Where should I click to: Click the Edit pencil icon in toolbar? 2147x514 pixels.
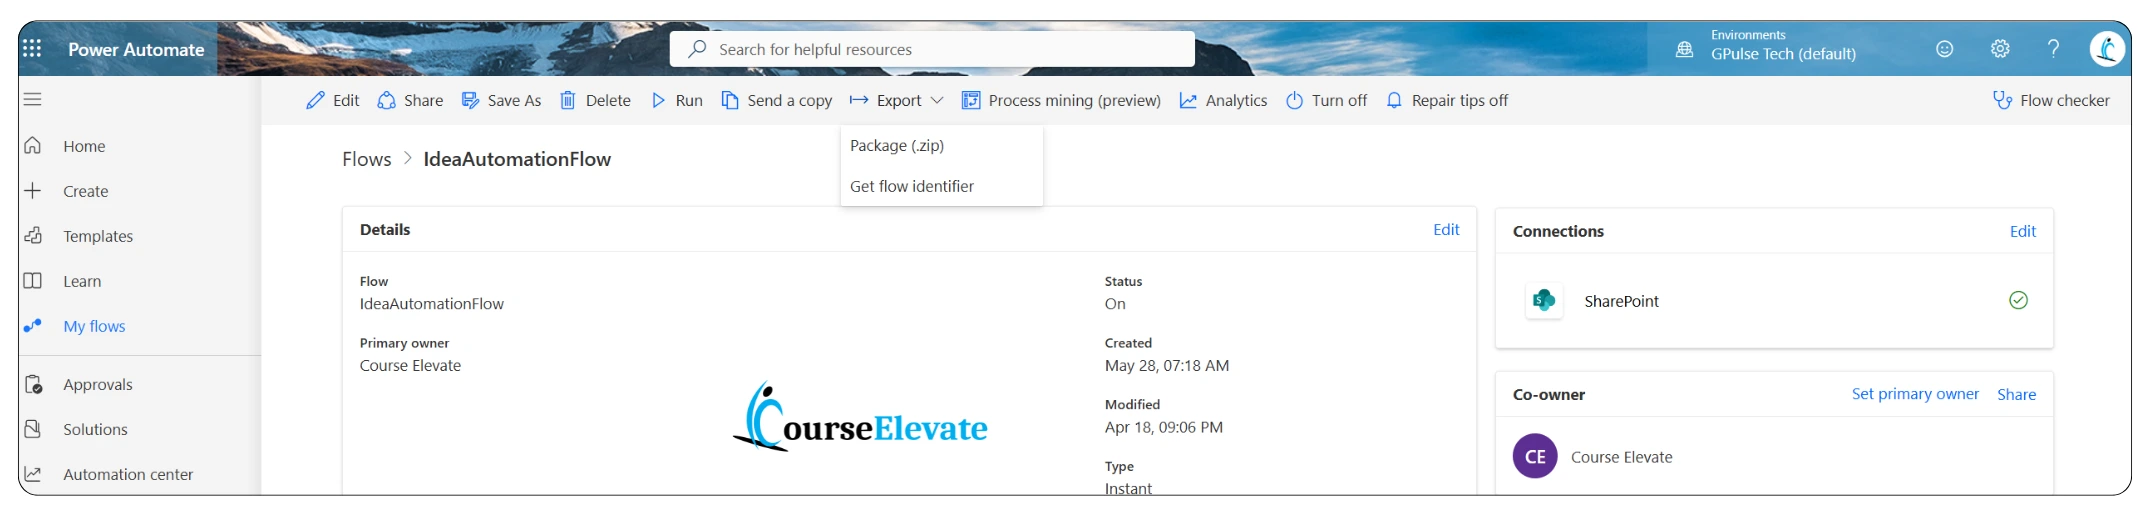click(315, 100)
